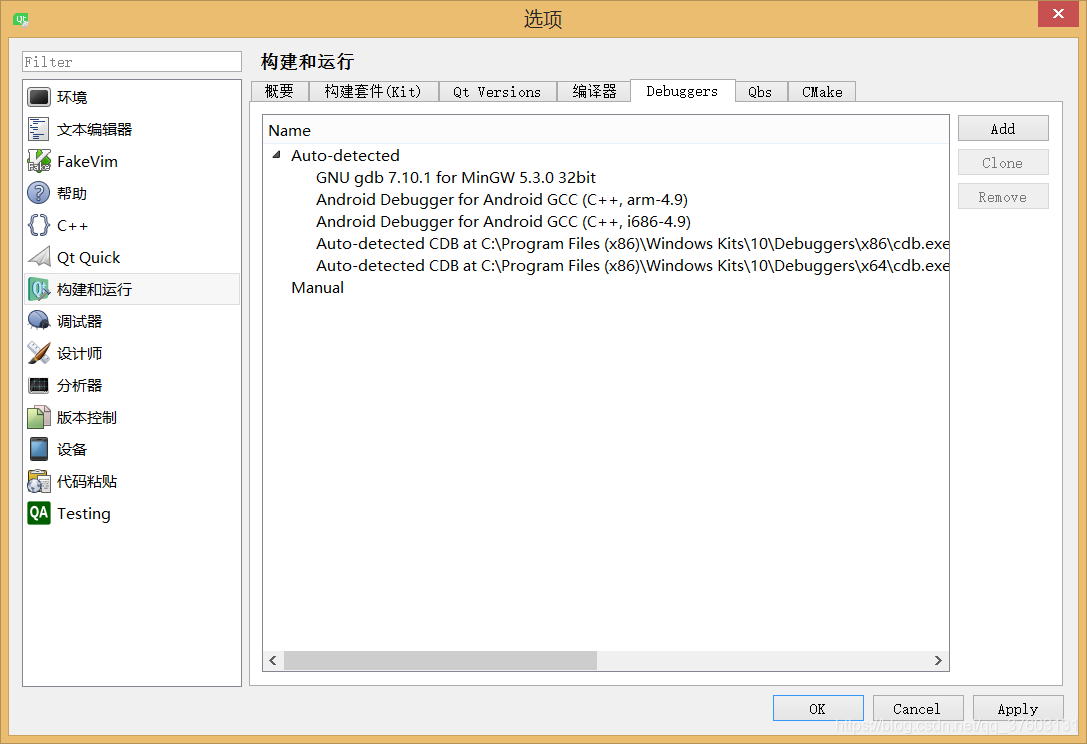The width and height of the screenshot is (1087, 744).
Task: Confirm with the OK button
Action: pos(818,708)
